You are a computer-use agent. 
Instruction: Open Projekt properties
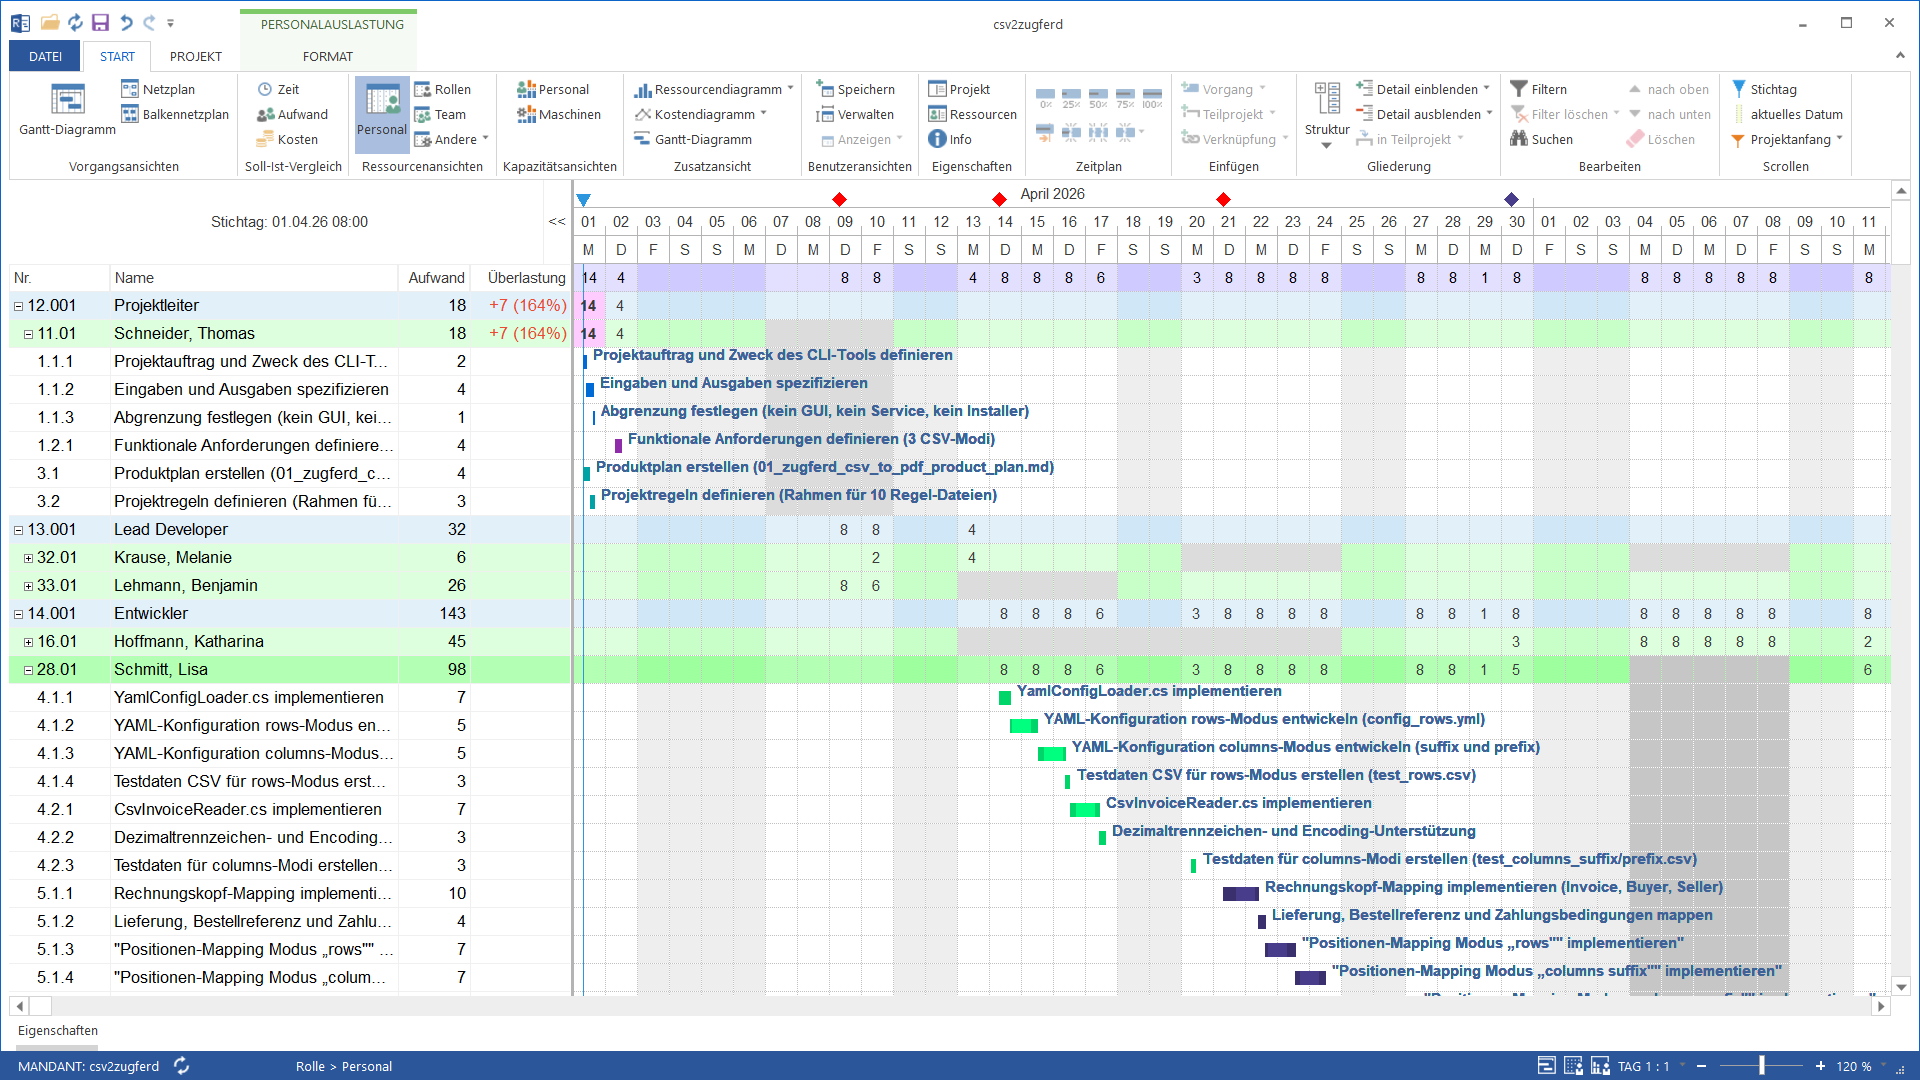pos(959,89)
